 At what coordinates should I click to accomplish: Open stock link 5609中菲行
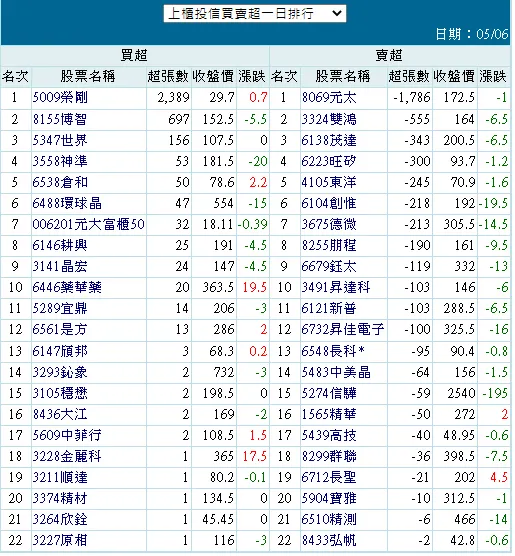(67, 435)
